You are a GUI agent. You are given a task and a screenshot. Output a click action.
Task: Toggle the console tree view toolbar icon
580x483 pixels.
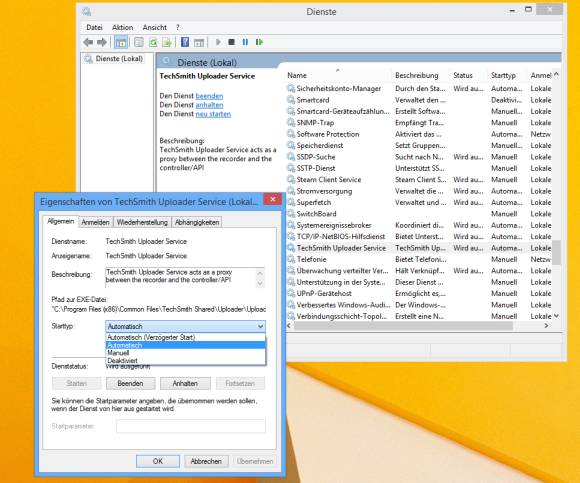121,42
